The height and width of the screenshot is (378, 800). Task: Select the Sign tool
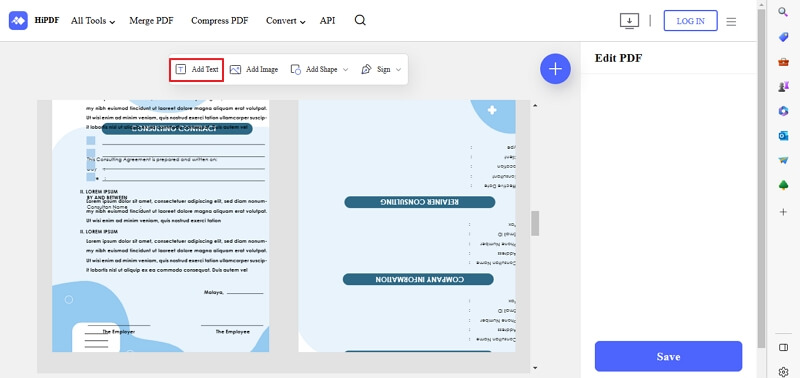(376, 69)
